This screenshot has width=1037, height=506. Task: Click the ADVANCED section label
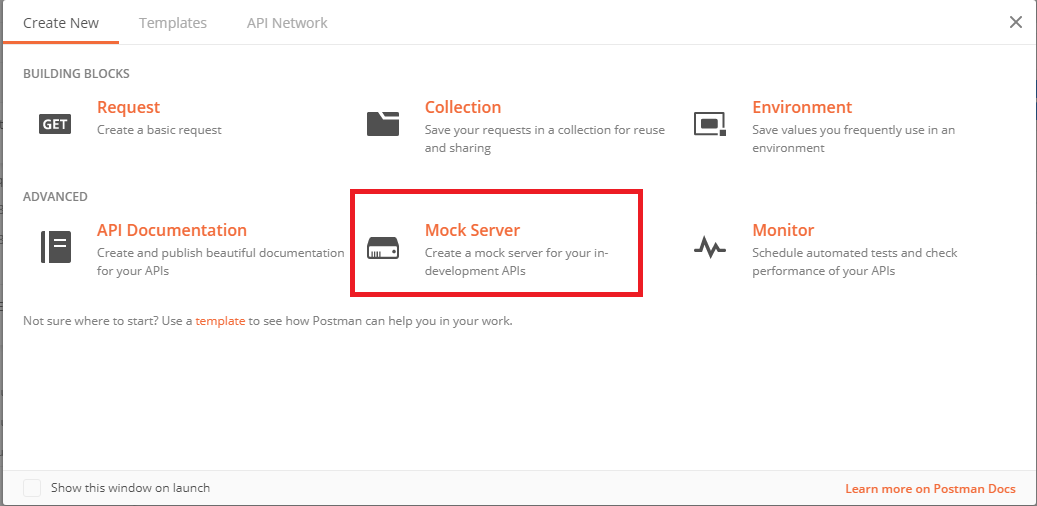point(56,196)
